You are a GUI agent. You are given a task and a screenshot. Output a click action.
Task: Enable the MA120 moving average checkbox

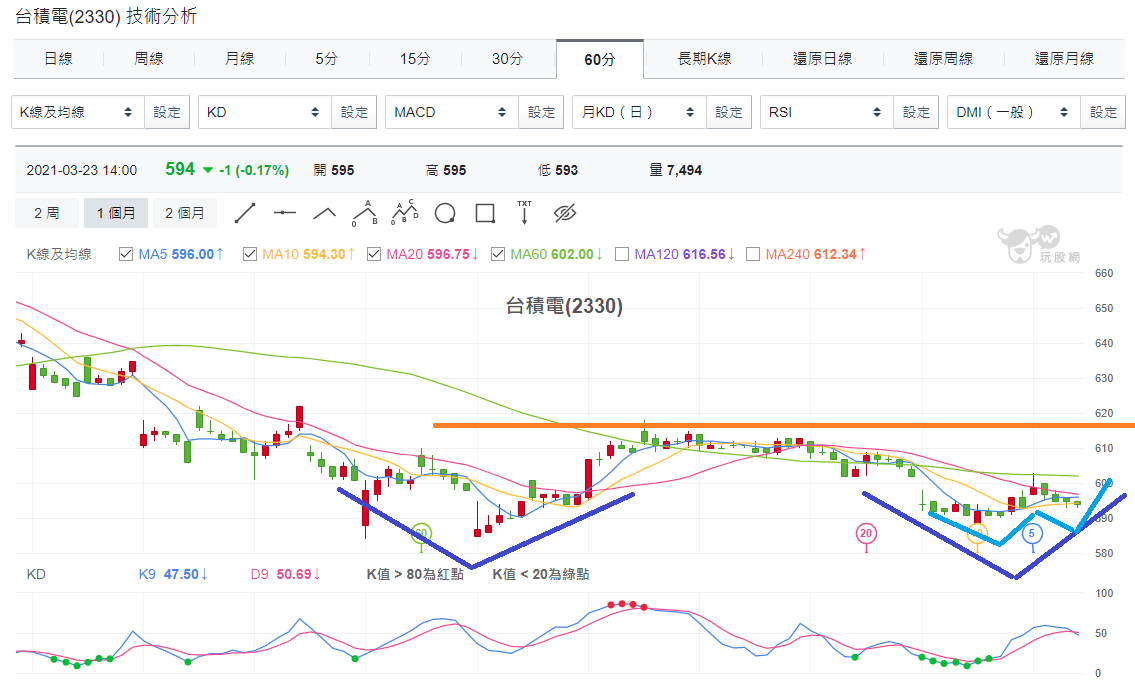coord(621,254)
